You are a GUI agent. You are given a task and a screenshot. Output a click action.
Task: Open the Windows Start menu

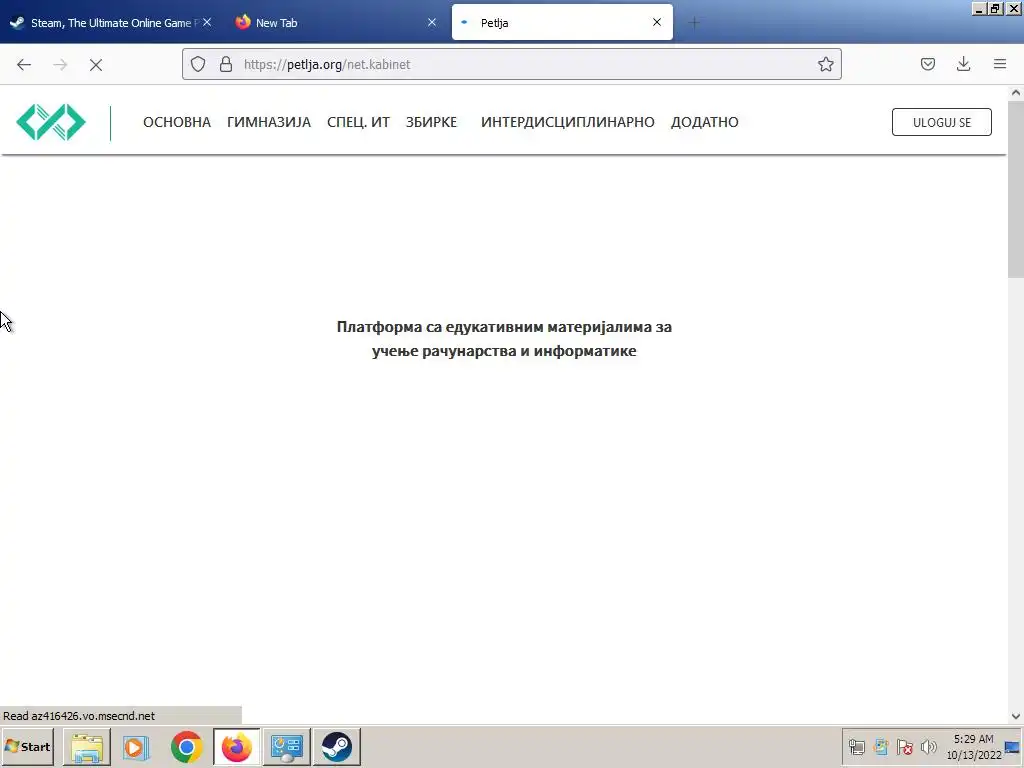(x=27, y=746)
